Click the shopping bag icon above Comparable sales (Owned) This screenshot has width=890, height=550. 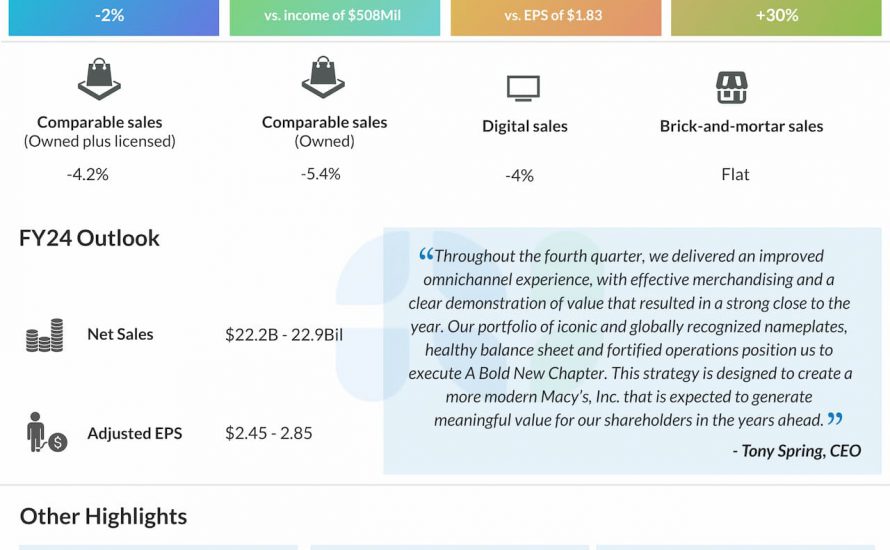coord(323,78)
